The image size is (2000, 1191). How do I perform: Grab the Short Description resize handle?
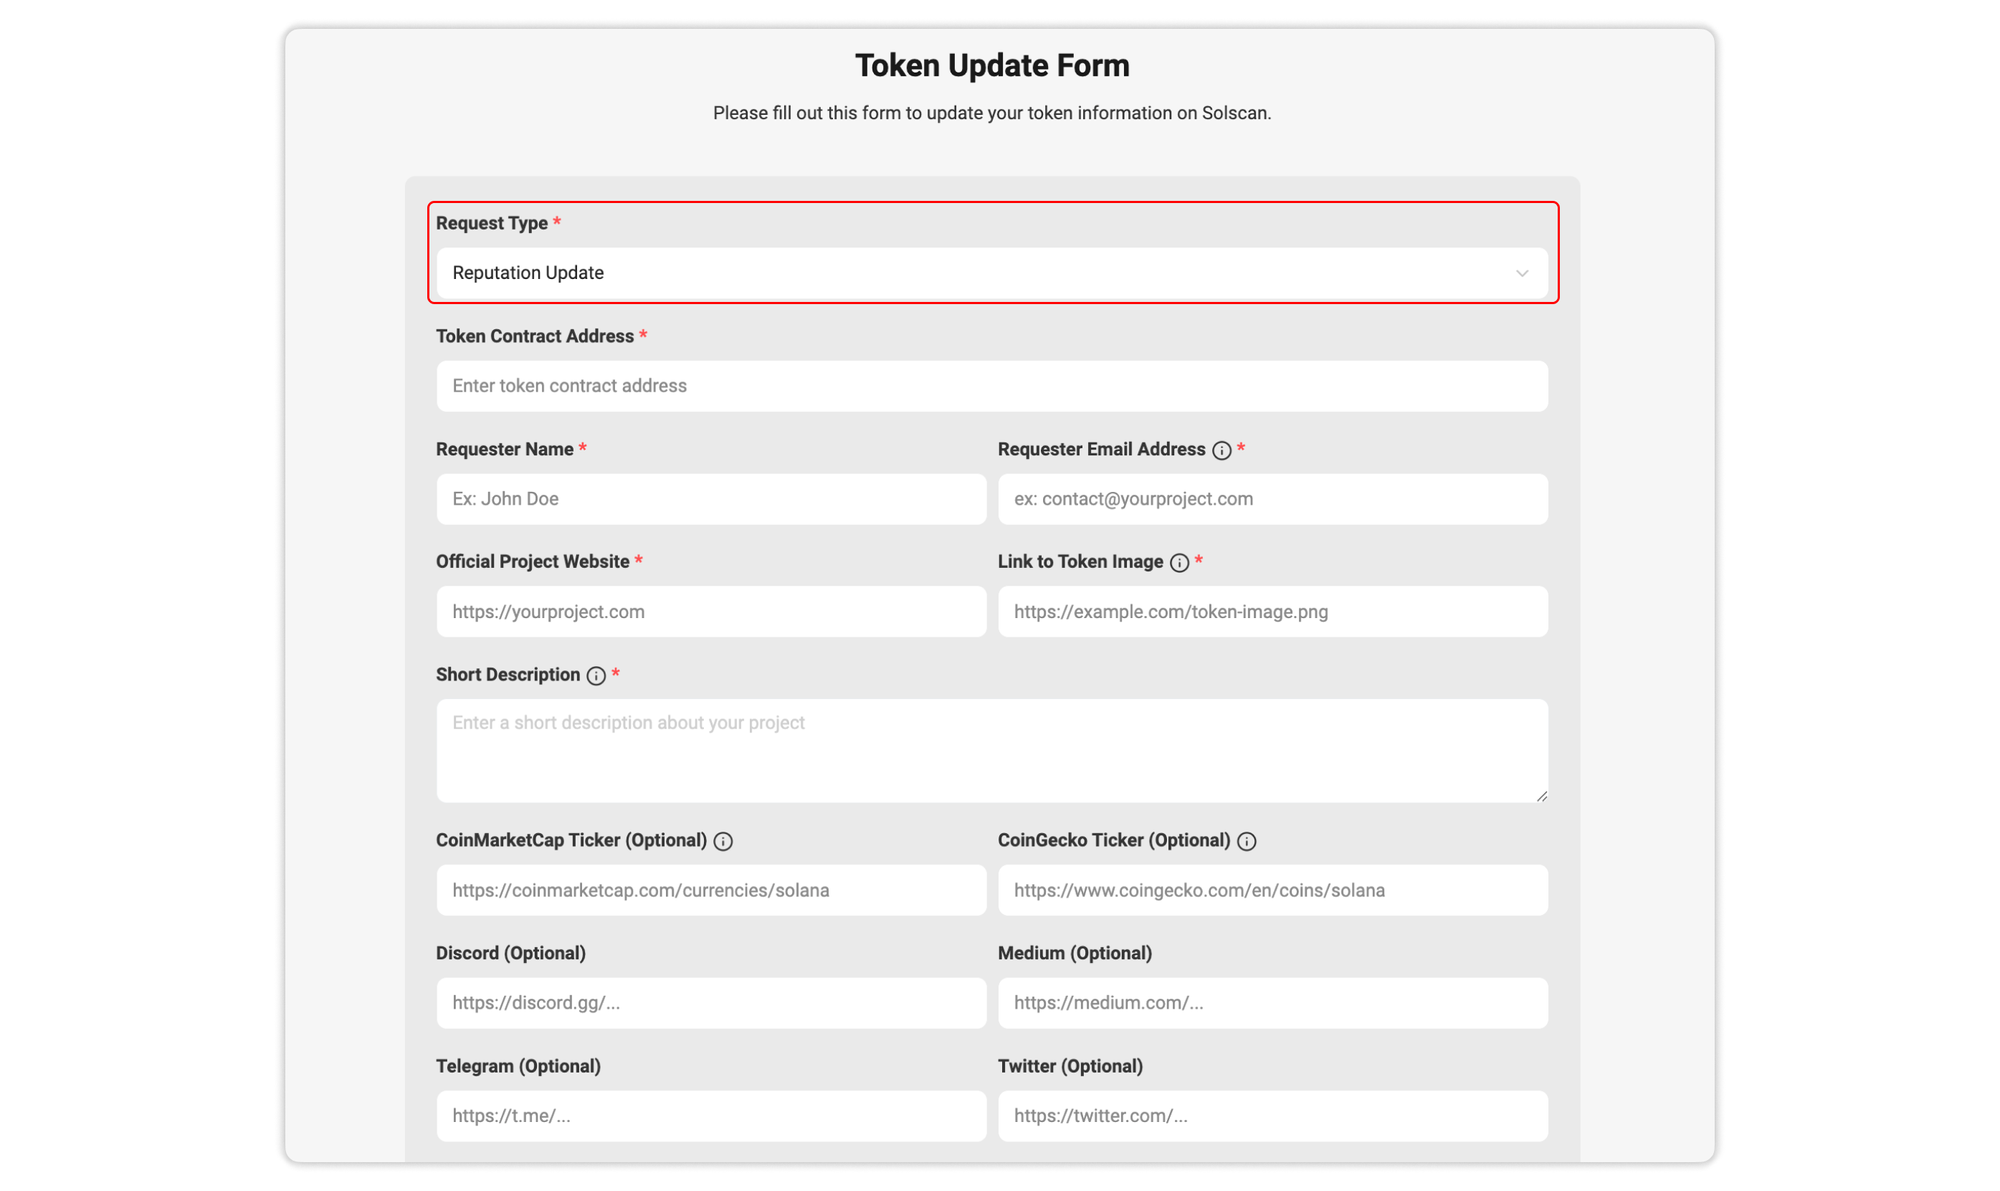tap(1541, 796)
